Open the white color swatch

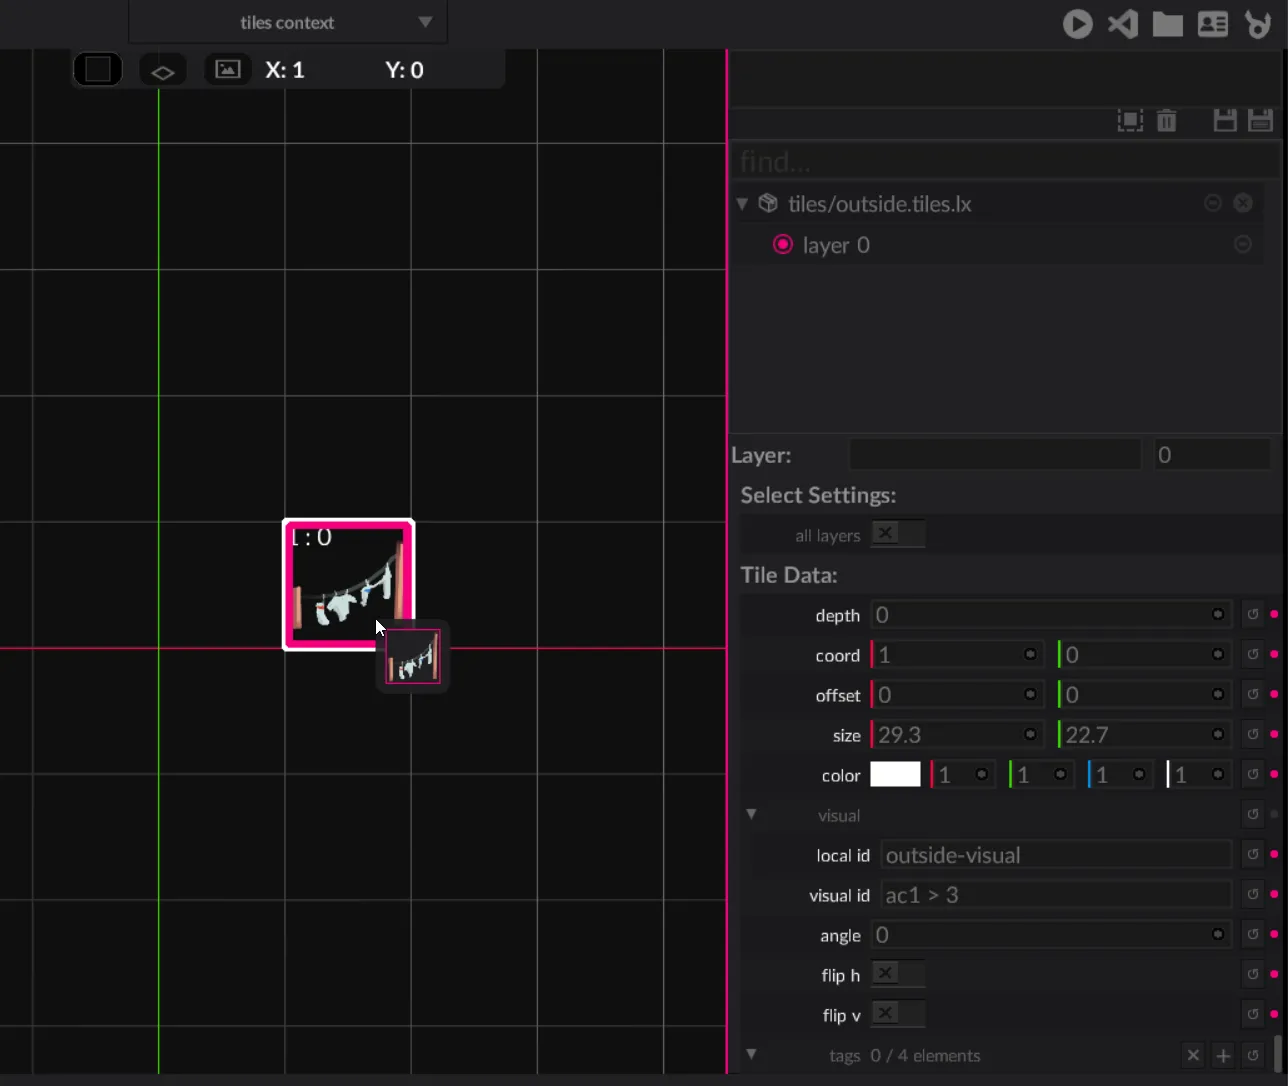(x=895, y=775)
